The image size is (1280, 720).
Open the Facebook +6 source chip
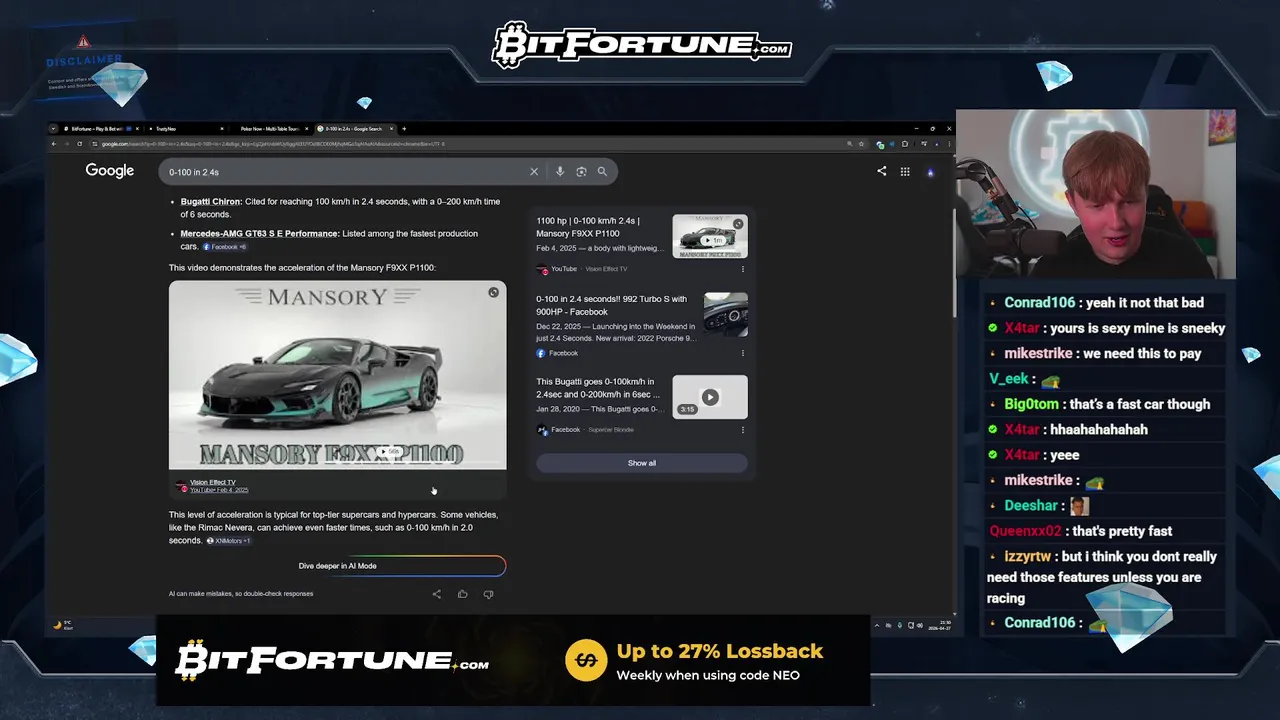(x=225, y=246)
